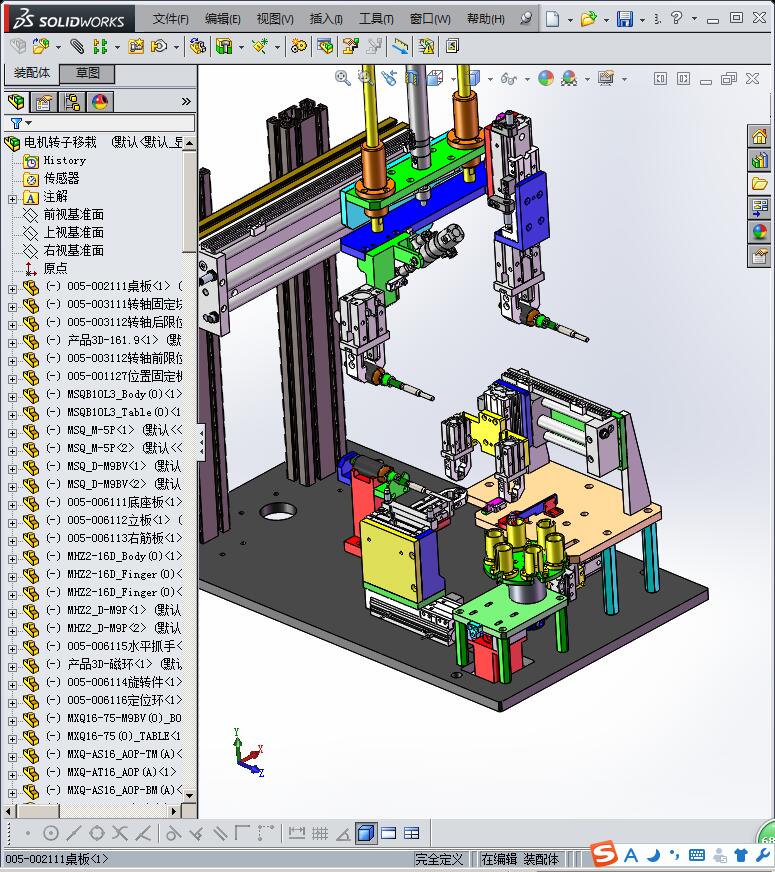Toggle the 3D shaded view button in bottom toolbar
This screenshot has width=775, height=872.
pyautogui.click(x=366, y=833)
